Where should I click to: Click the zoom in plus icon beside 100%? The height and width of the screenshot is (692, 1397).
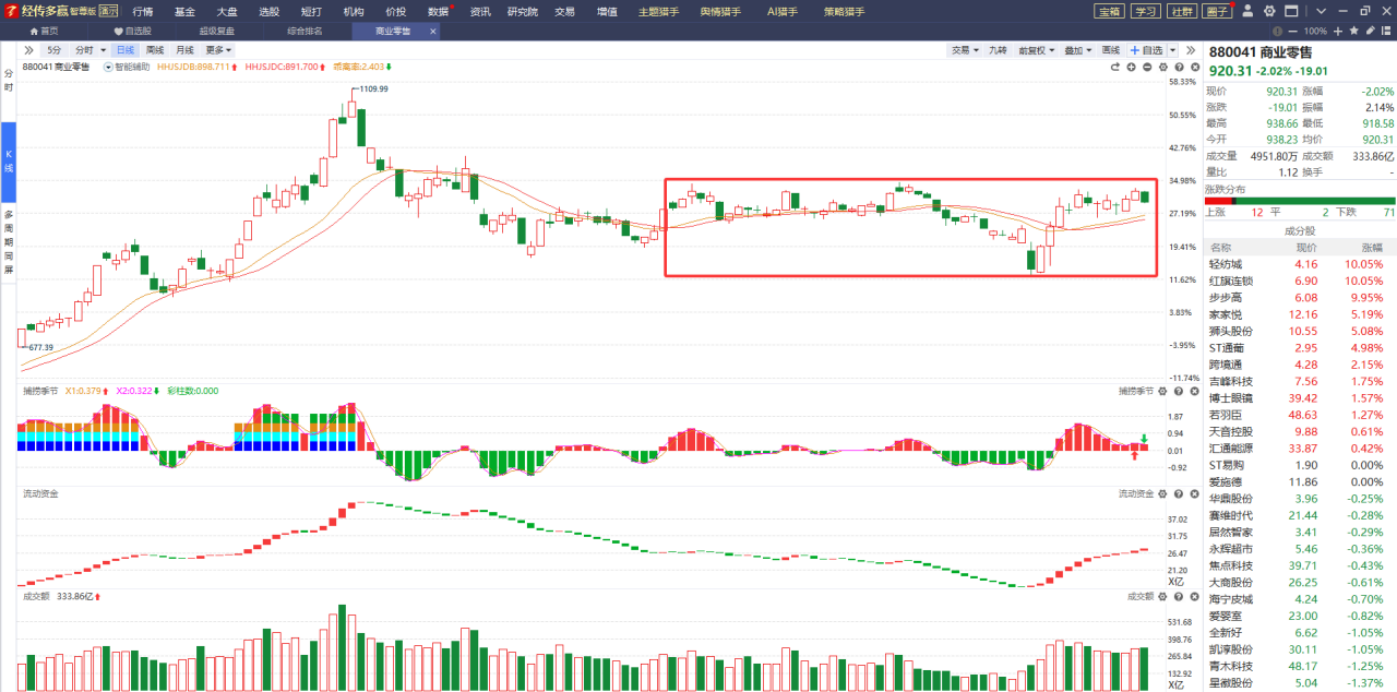pos(1337,31)
